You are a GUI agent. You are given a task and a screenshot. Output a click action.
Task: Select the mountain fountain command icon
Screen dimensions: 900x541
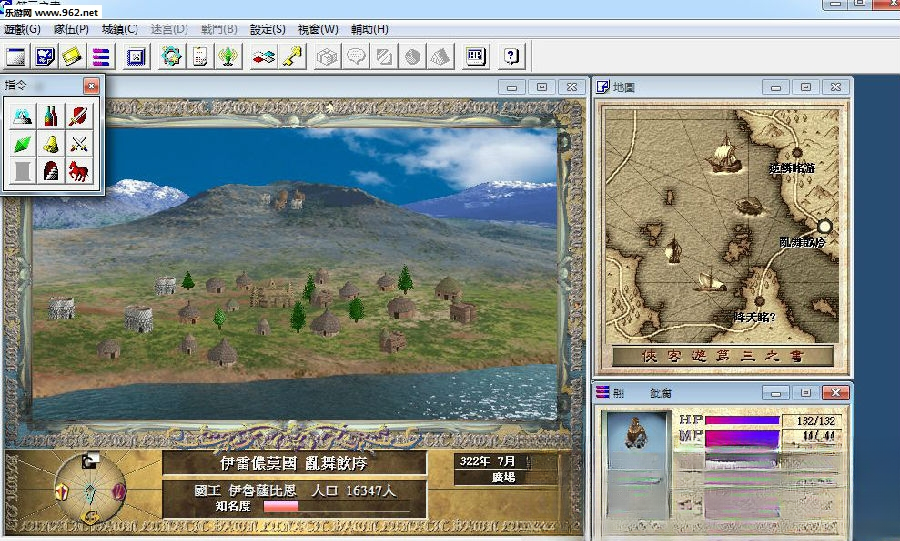point(22,116)
